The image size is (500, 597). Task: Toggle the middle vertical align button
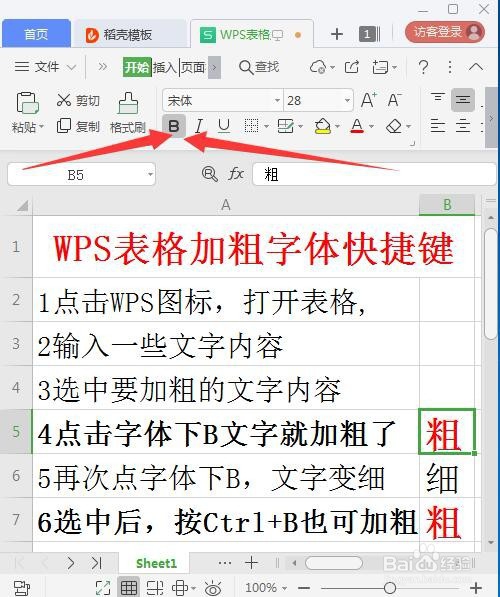pyautogui.click(x=463, y=100)
